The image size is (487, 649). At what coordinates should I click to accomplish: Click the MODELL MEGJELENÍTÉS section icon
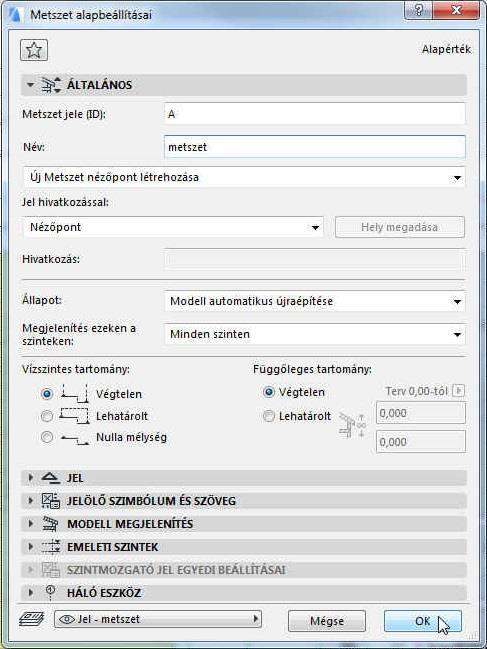tap(51, 524)
